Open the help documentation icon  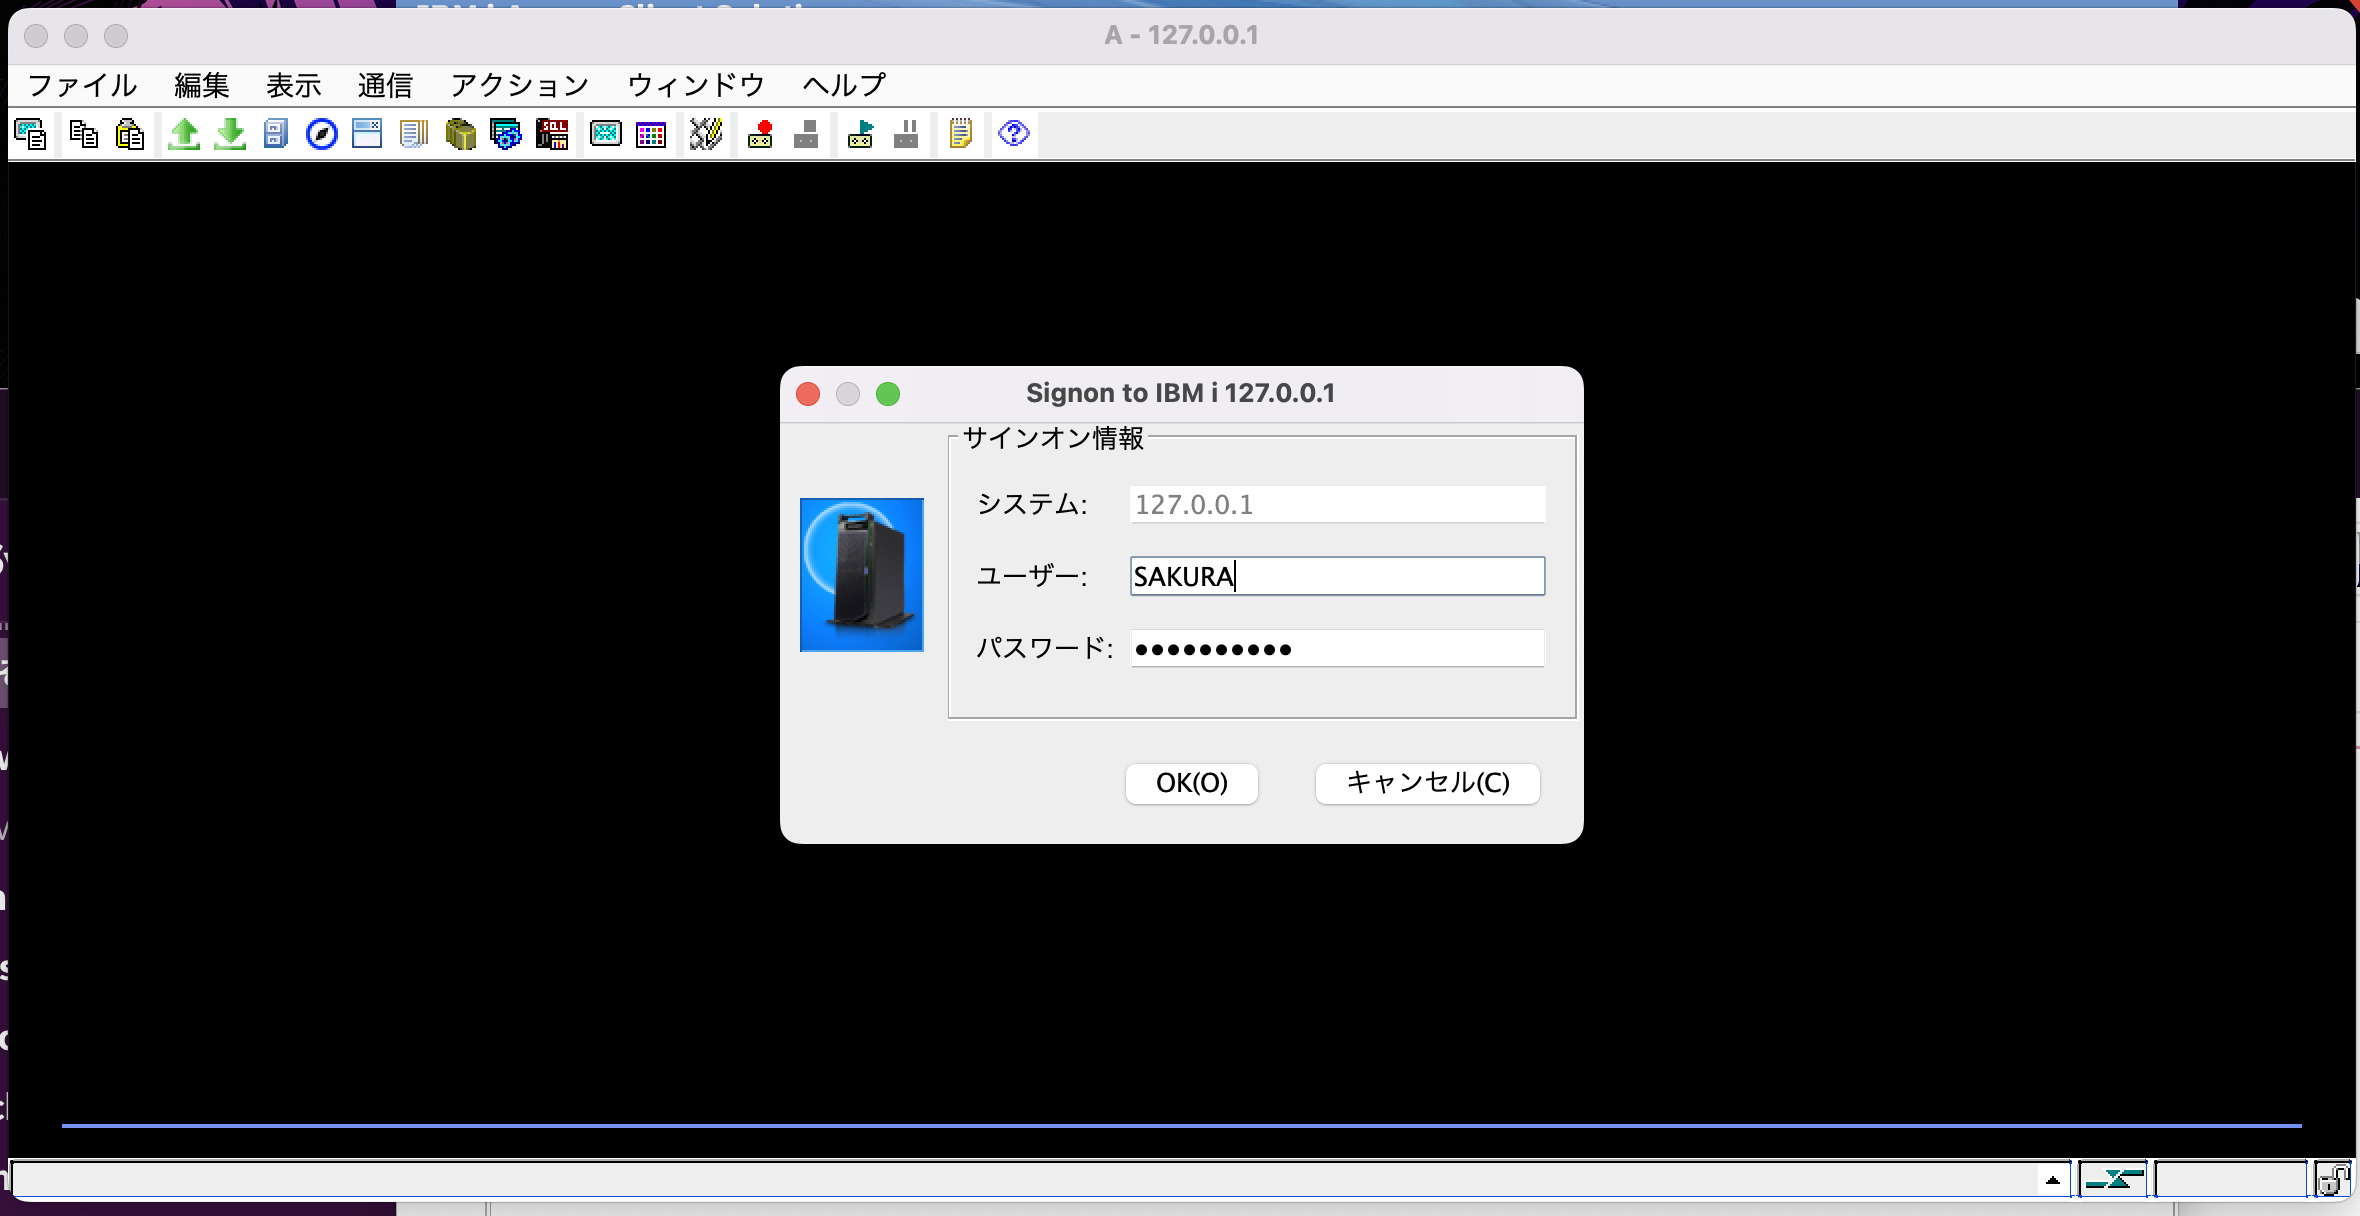[1015, 133]
